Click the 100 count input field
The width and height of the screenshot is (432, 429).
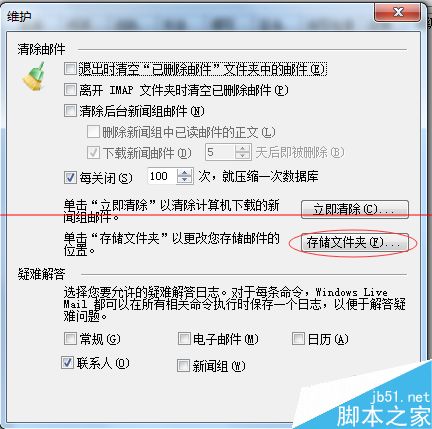162,176
